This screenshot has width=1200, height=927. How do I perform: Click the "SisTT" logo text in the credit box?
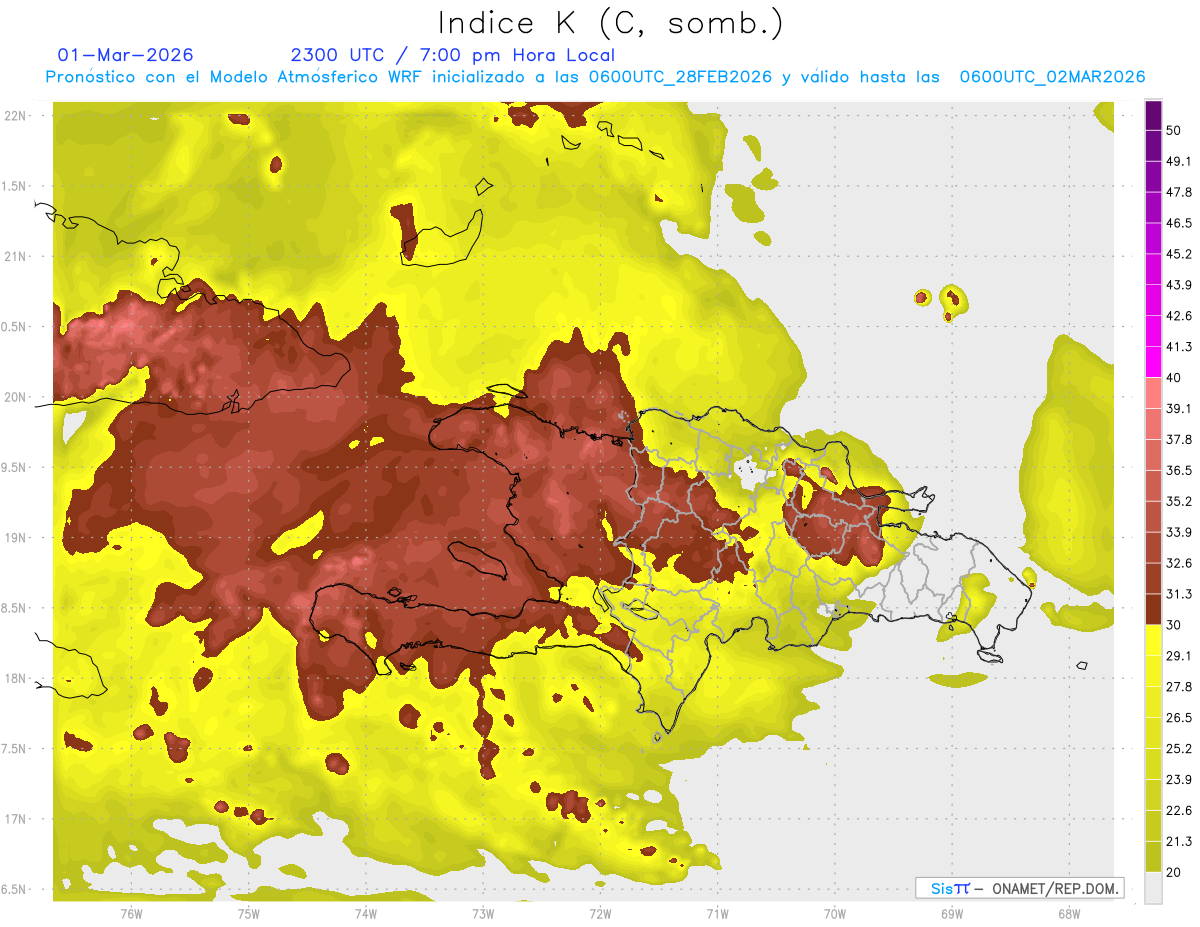[x=950, y=888]
